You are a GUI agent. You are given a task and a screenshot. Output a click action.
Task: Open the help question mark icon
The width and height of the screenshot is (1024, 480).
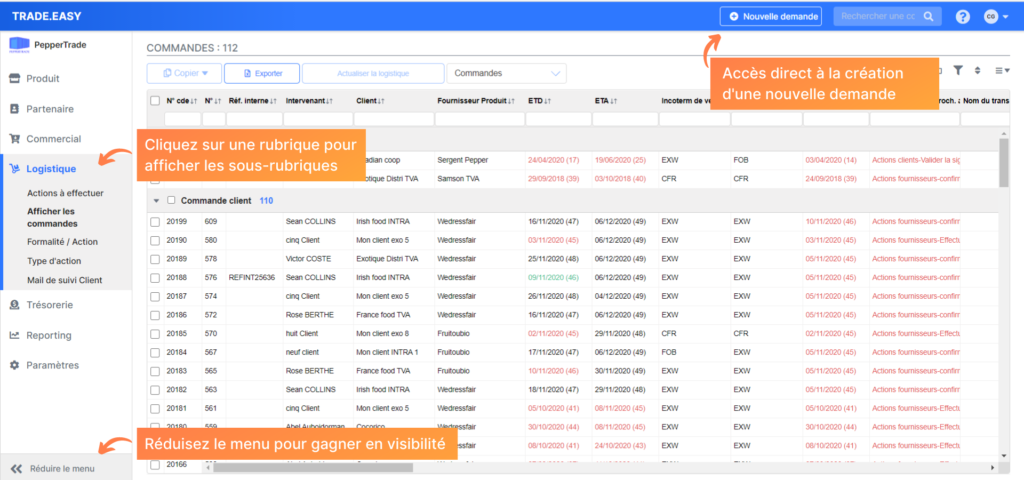(963, 17)
